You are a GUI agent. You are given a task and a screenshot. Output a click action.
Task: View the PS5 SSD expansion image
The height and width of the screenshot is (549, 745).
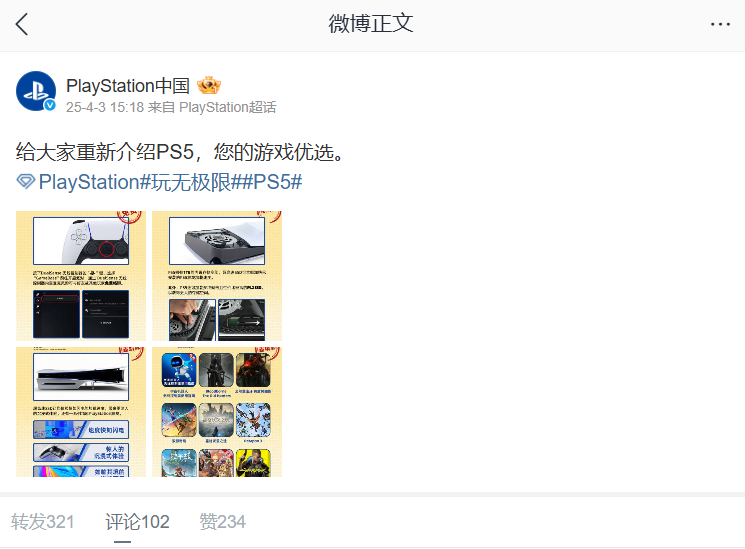click(x=217, y=276)
